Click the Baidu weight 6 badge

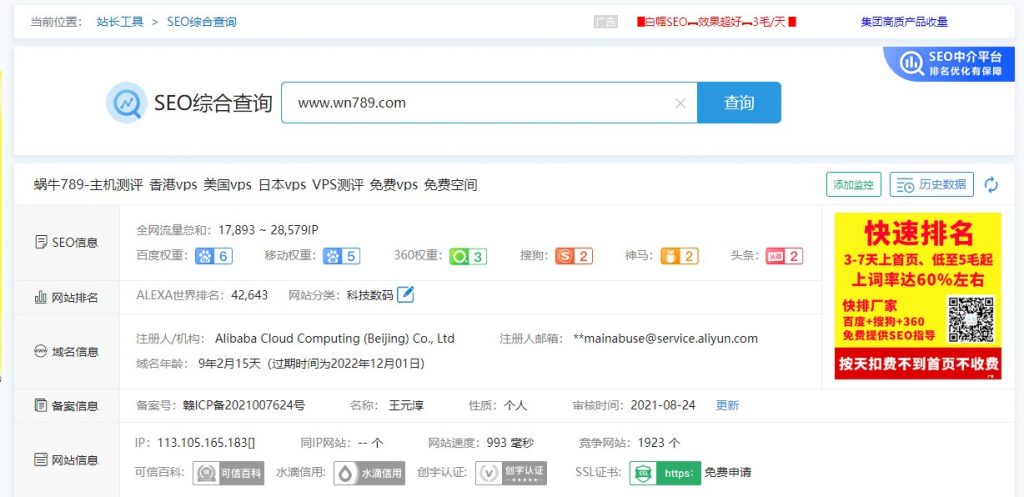tap(213, 256)
